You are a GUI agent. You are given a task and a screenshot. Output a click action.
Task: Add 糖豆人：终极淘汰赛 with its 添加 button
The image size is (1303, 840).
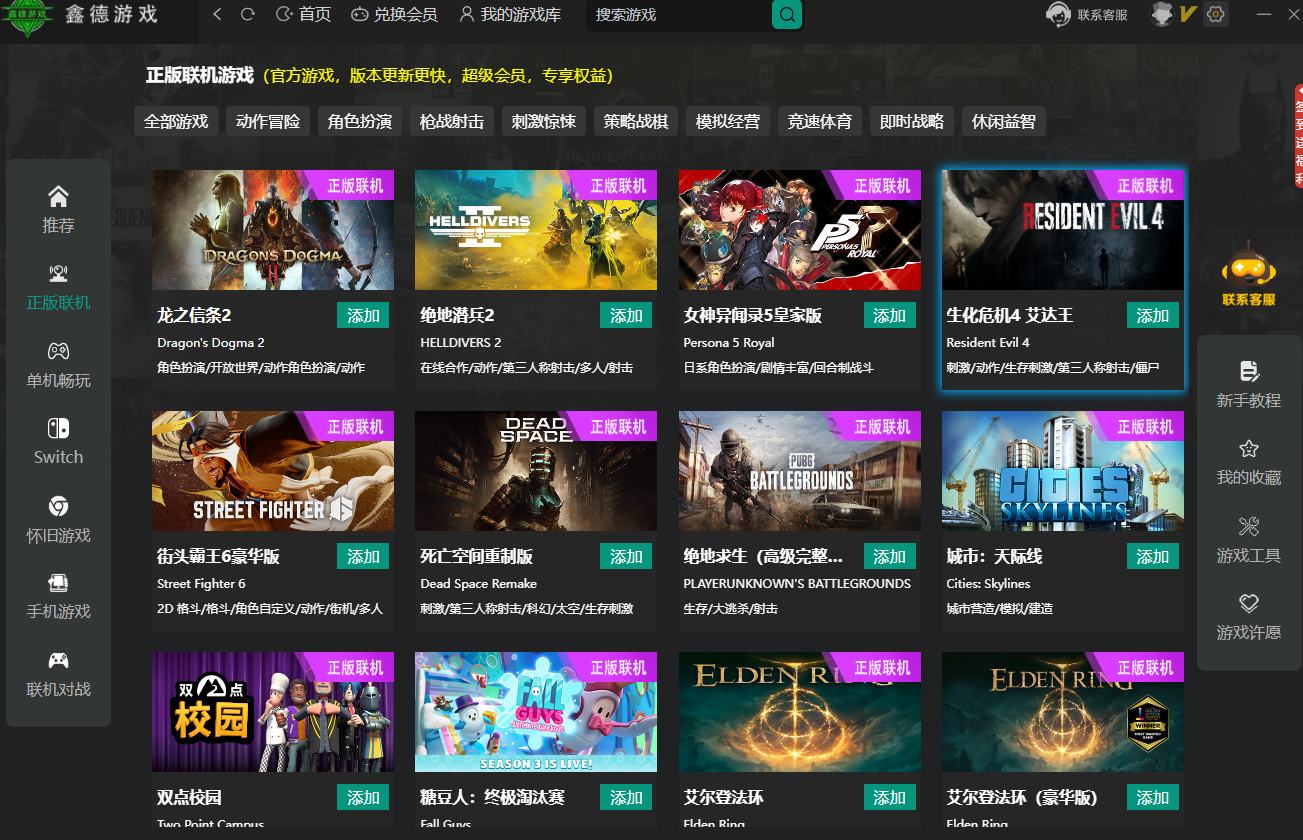626,797
